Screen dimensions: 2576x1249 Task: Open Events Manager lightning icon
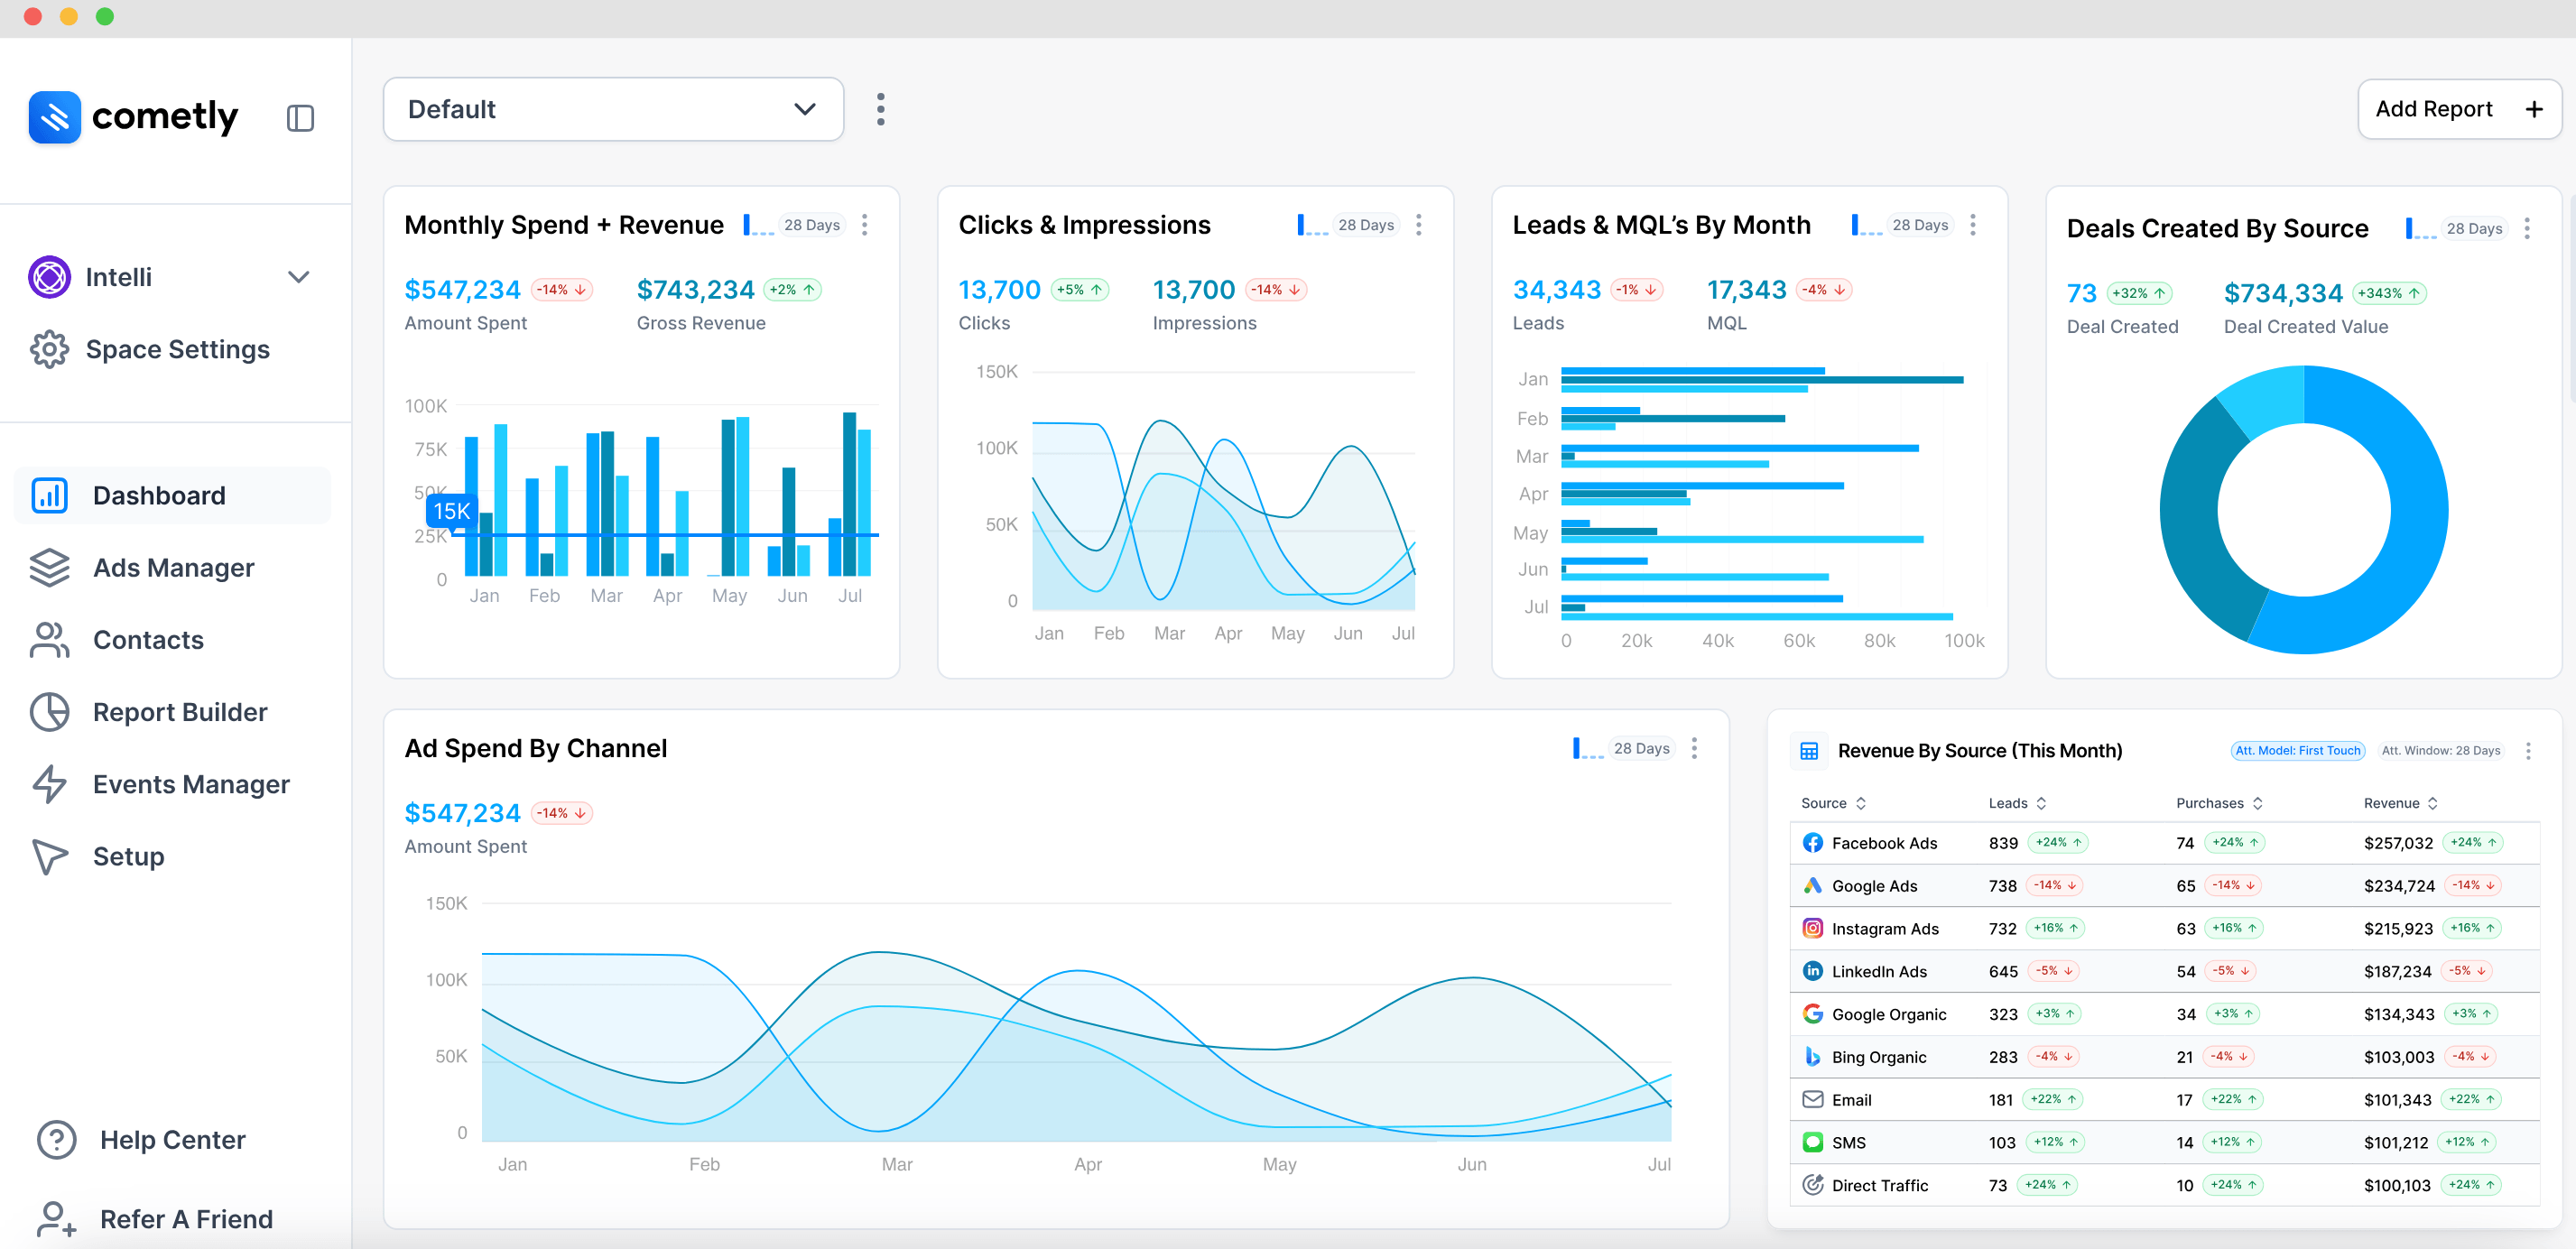pos(49,784)
